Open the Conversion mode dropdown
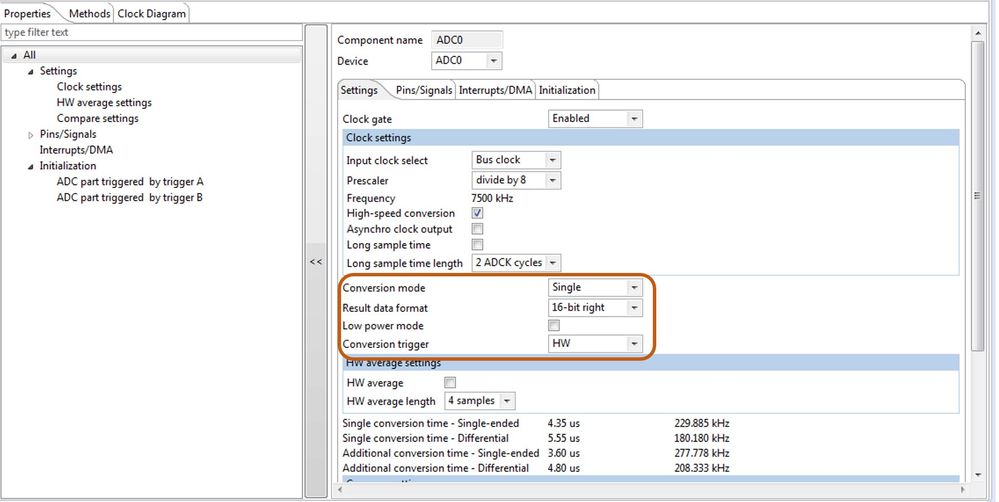 (634, 288)
